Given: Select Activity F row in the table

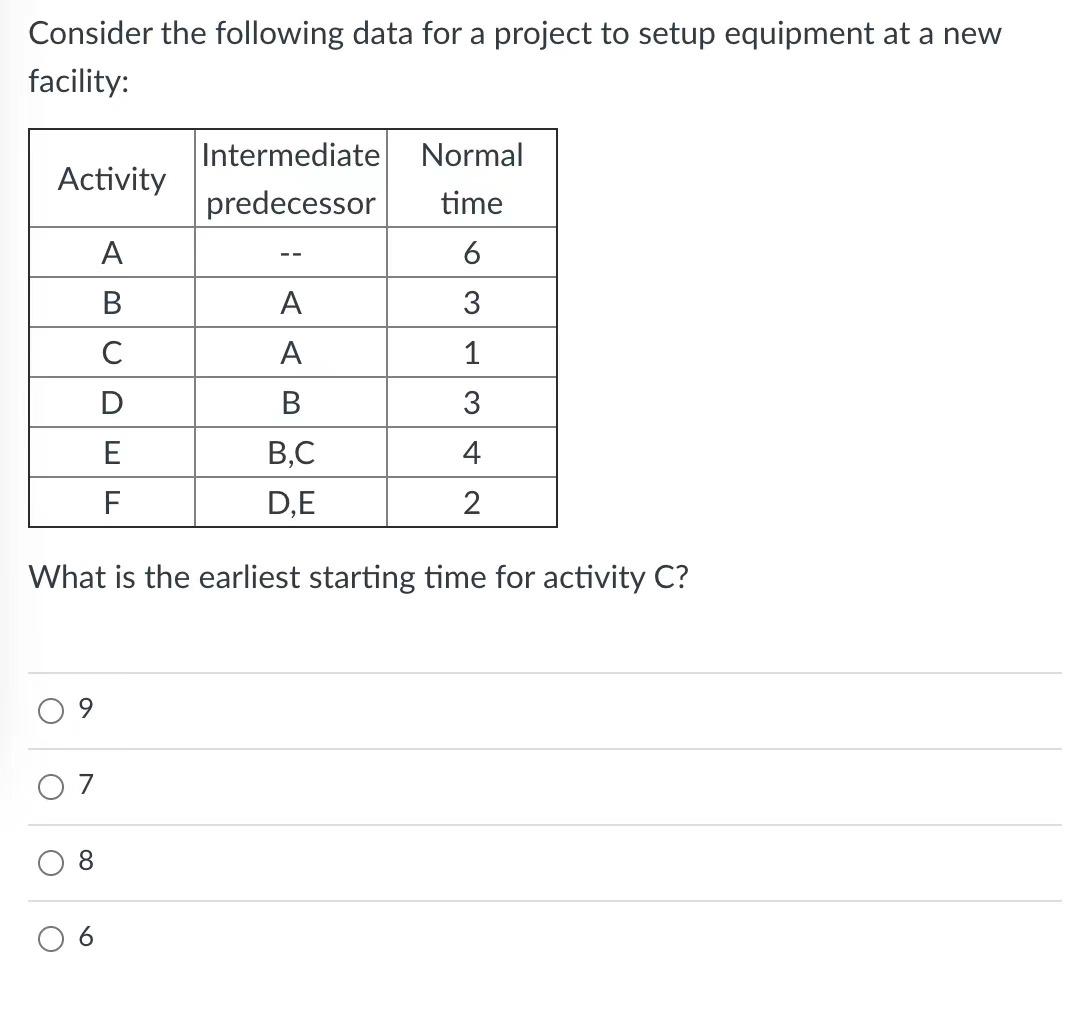Looking at the screenshot, I should [111, 502].
